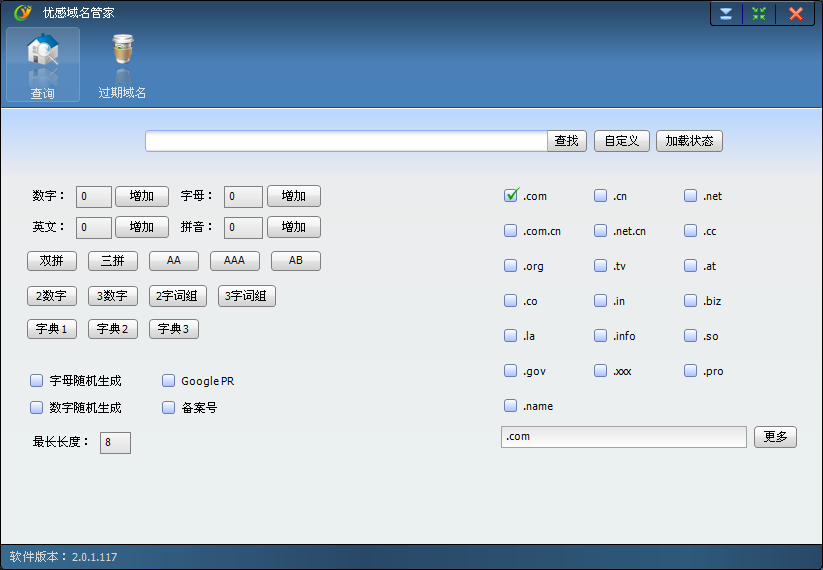Enable the 备案号 checkbox
This screenshot has width=823, height=570.
(168, 407)
